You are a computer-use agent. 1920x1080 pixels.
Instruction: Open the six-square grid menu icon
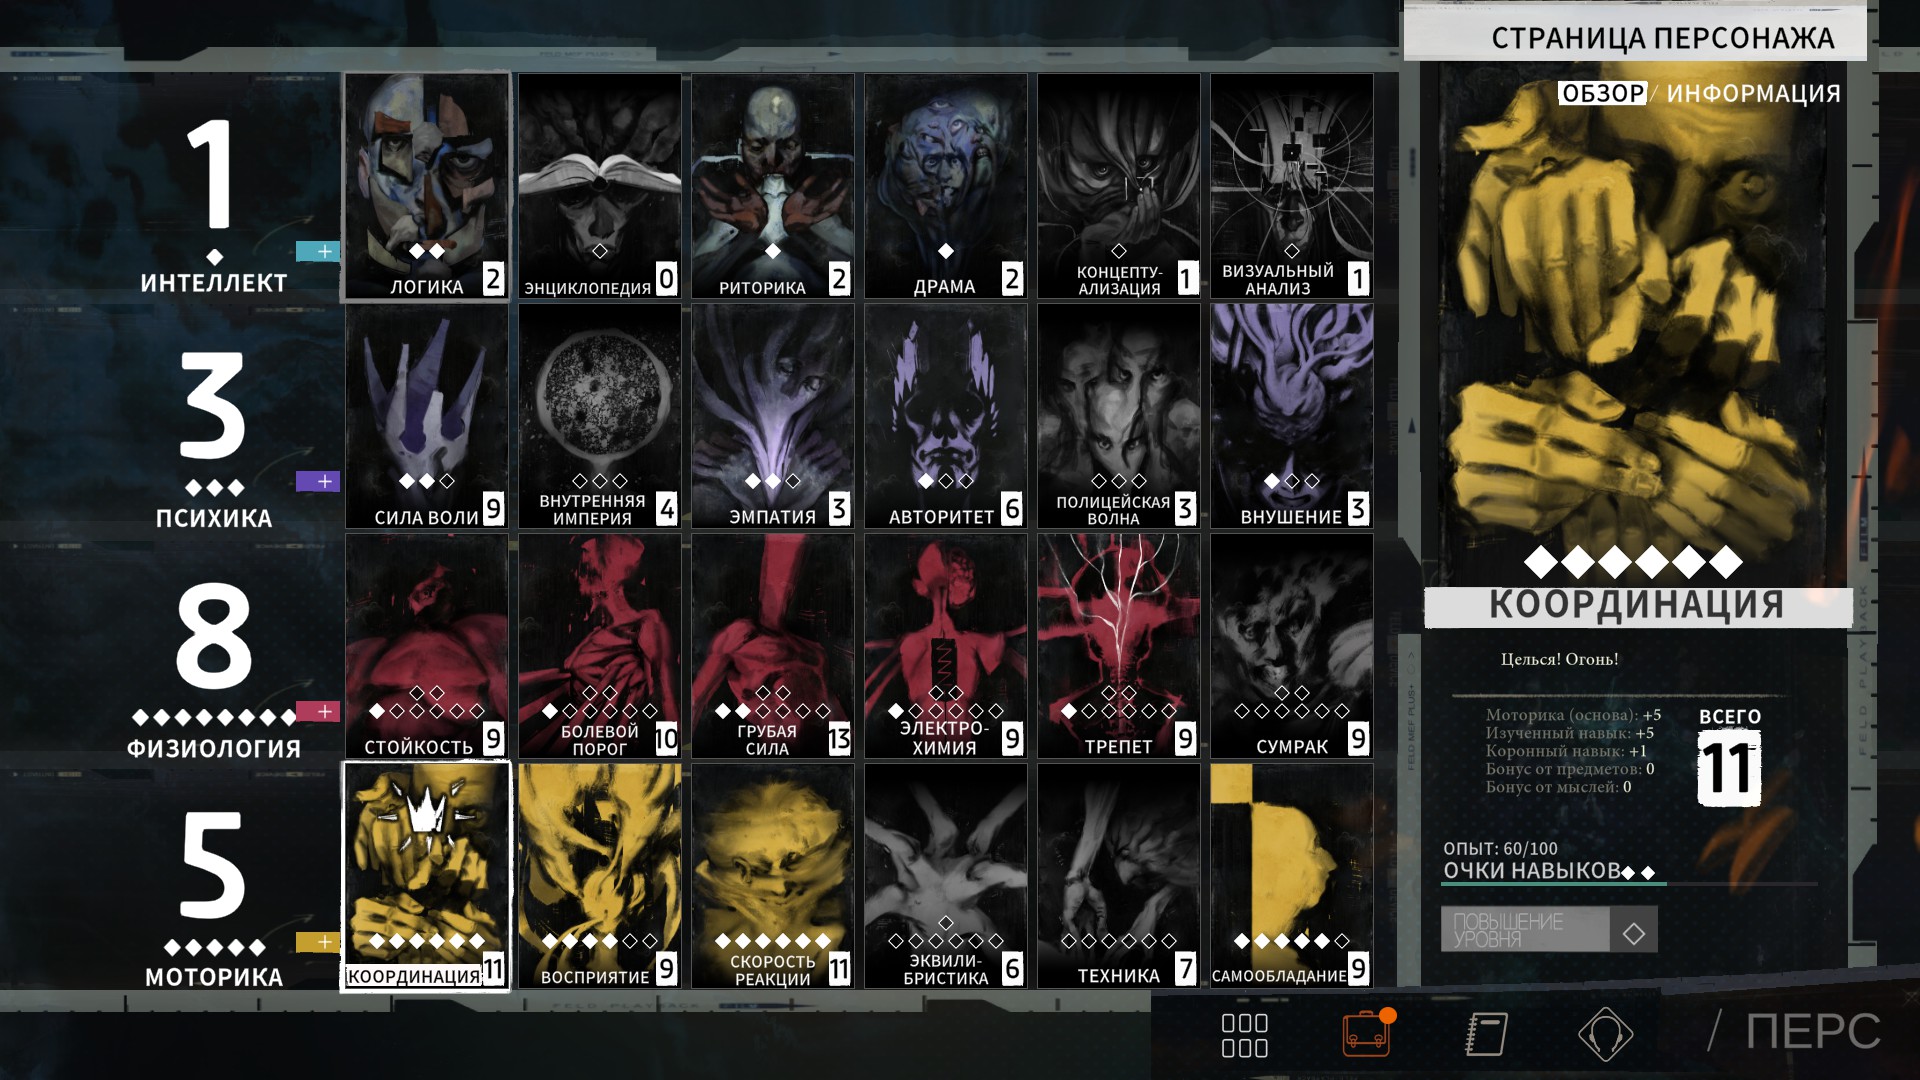1245,1035
